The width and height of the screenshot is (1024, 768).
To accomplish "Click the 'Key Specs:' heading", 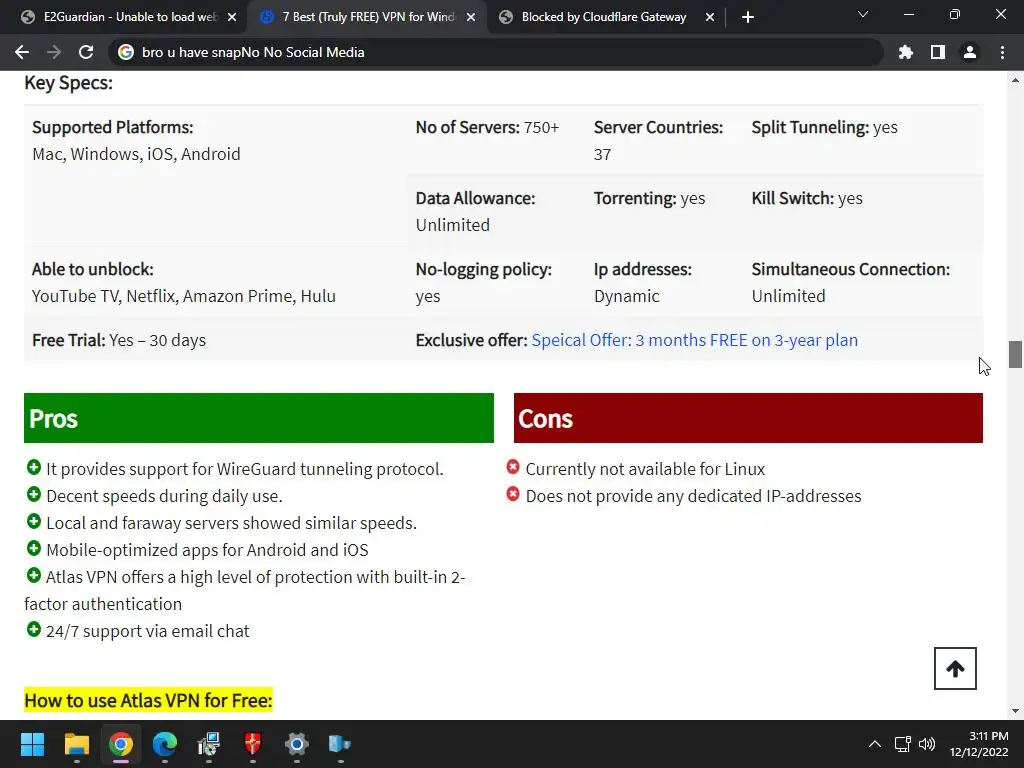I will pyautogui.click(x=69, y=83).
